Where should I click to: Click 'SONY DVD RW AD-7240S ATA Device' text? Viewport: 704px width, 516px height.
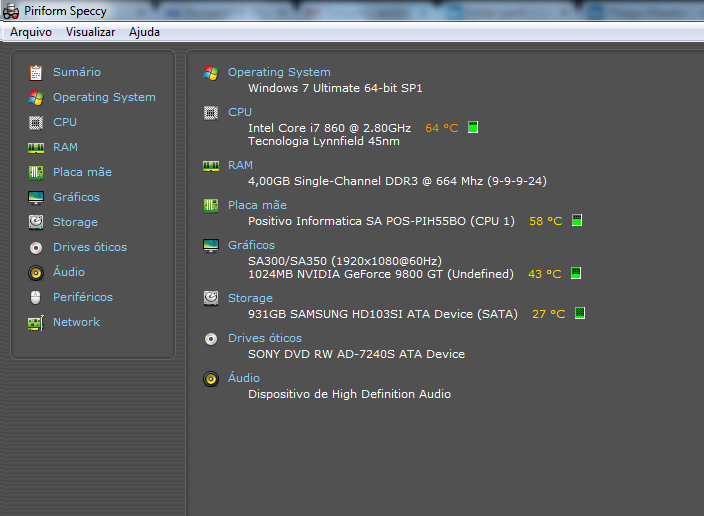coord(356,354)
